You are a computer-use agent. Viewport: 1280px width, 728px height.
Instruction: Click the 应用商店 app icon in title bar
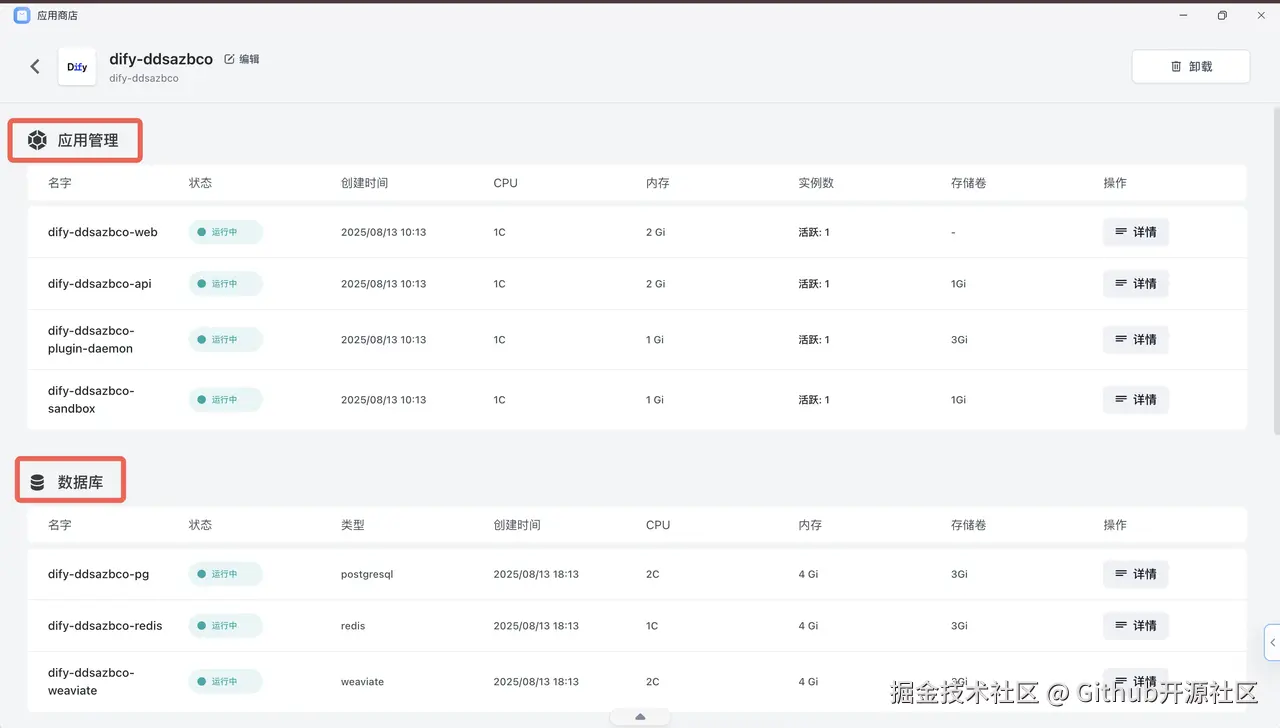[22, 15]
